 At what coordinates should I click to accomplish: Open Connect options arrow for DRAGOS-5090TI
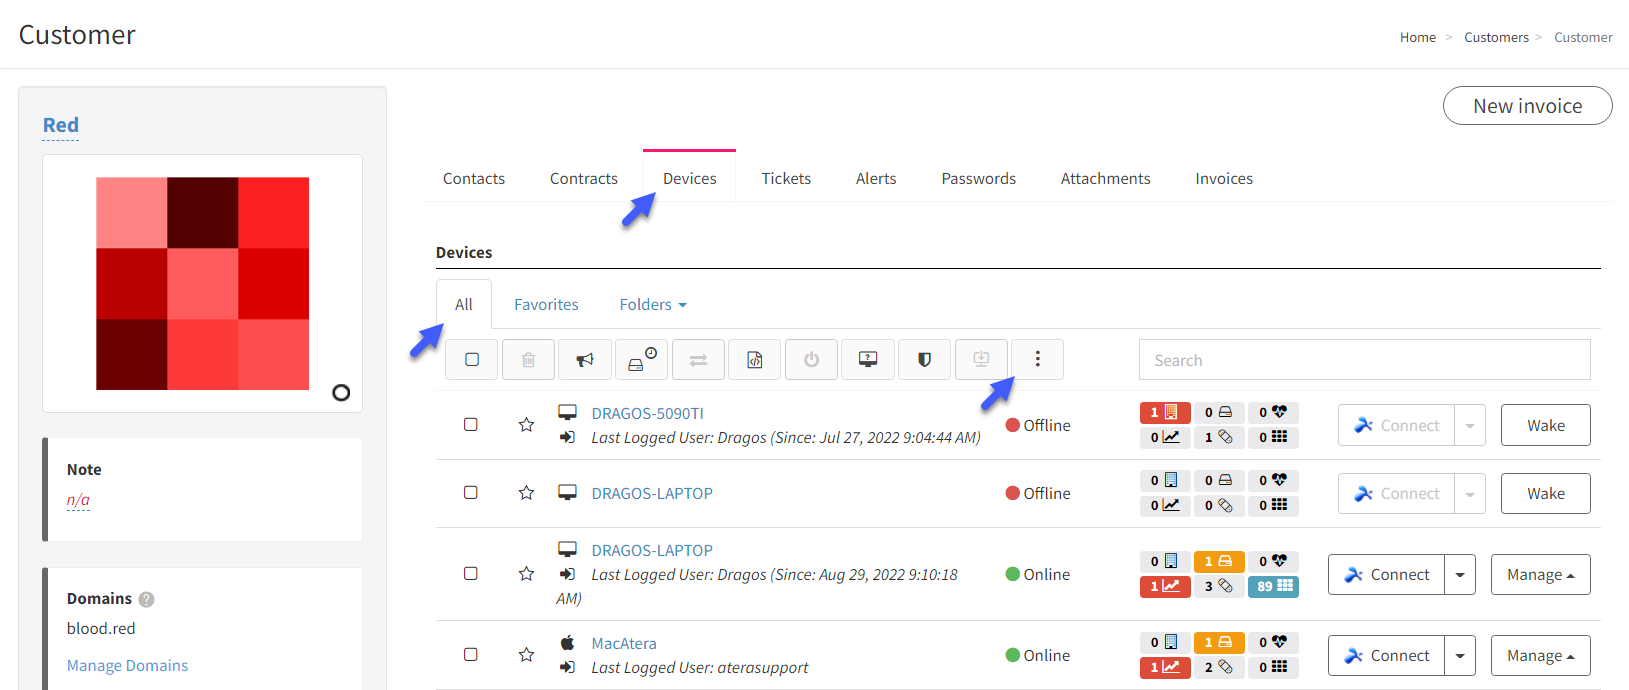(x=1470, y=425)
